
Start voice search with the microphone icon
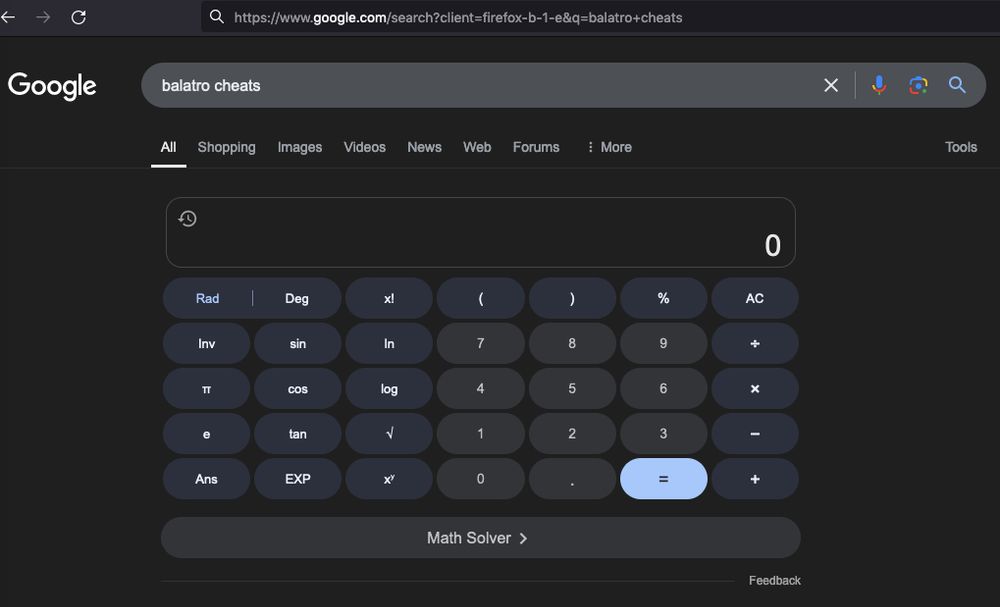[879, 85]
